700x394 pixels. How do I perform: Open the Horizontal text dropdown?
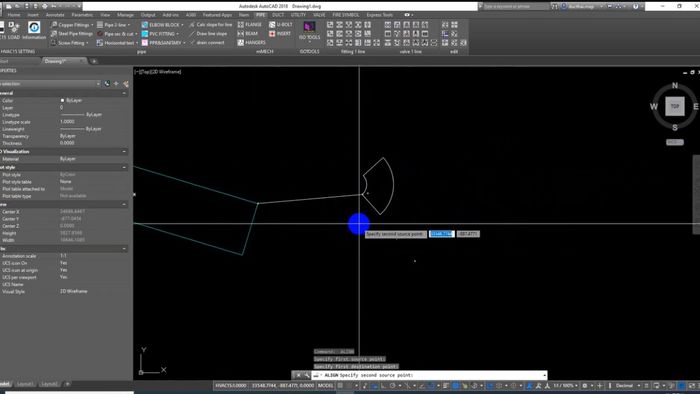(117, 43)
